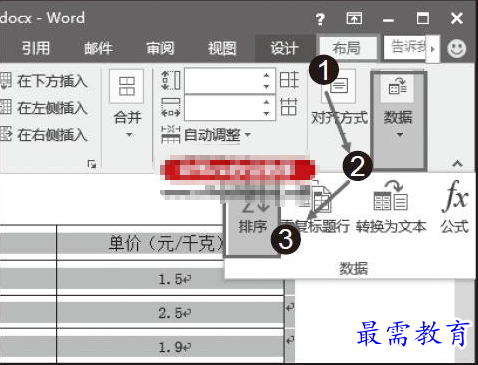
Task: Increase row height with up spinner
Action: 266,75
